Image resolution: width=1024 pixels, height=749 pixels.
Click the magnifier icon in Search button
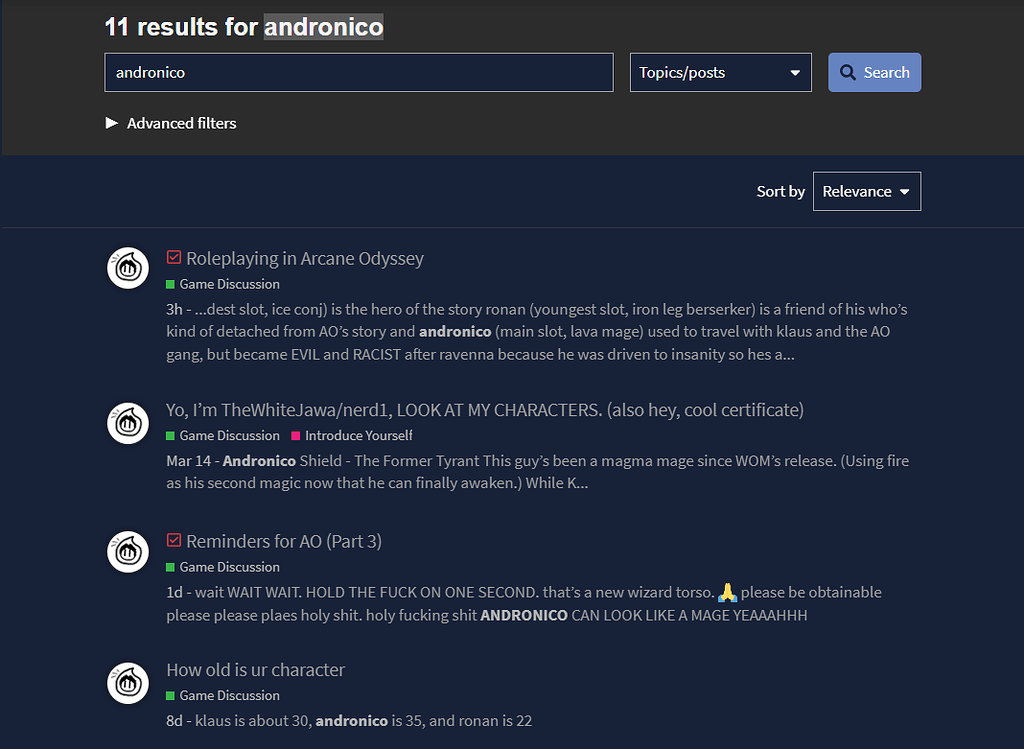[848, 73]
